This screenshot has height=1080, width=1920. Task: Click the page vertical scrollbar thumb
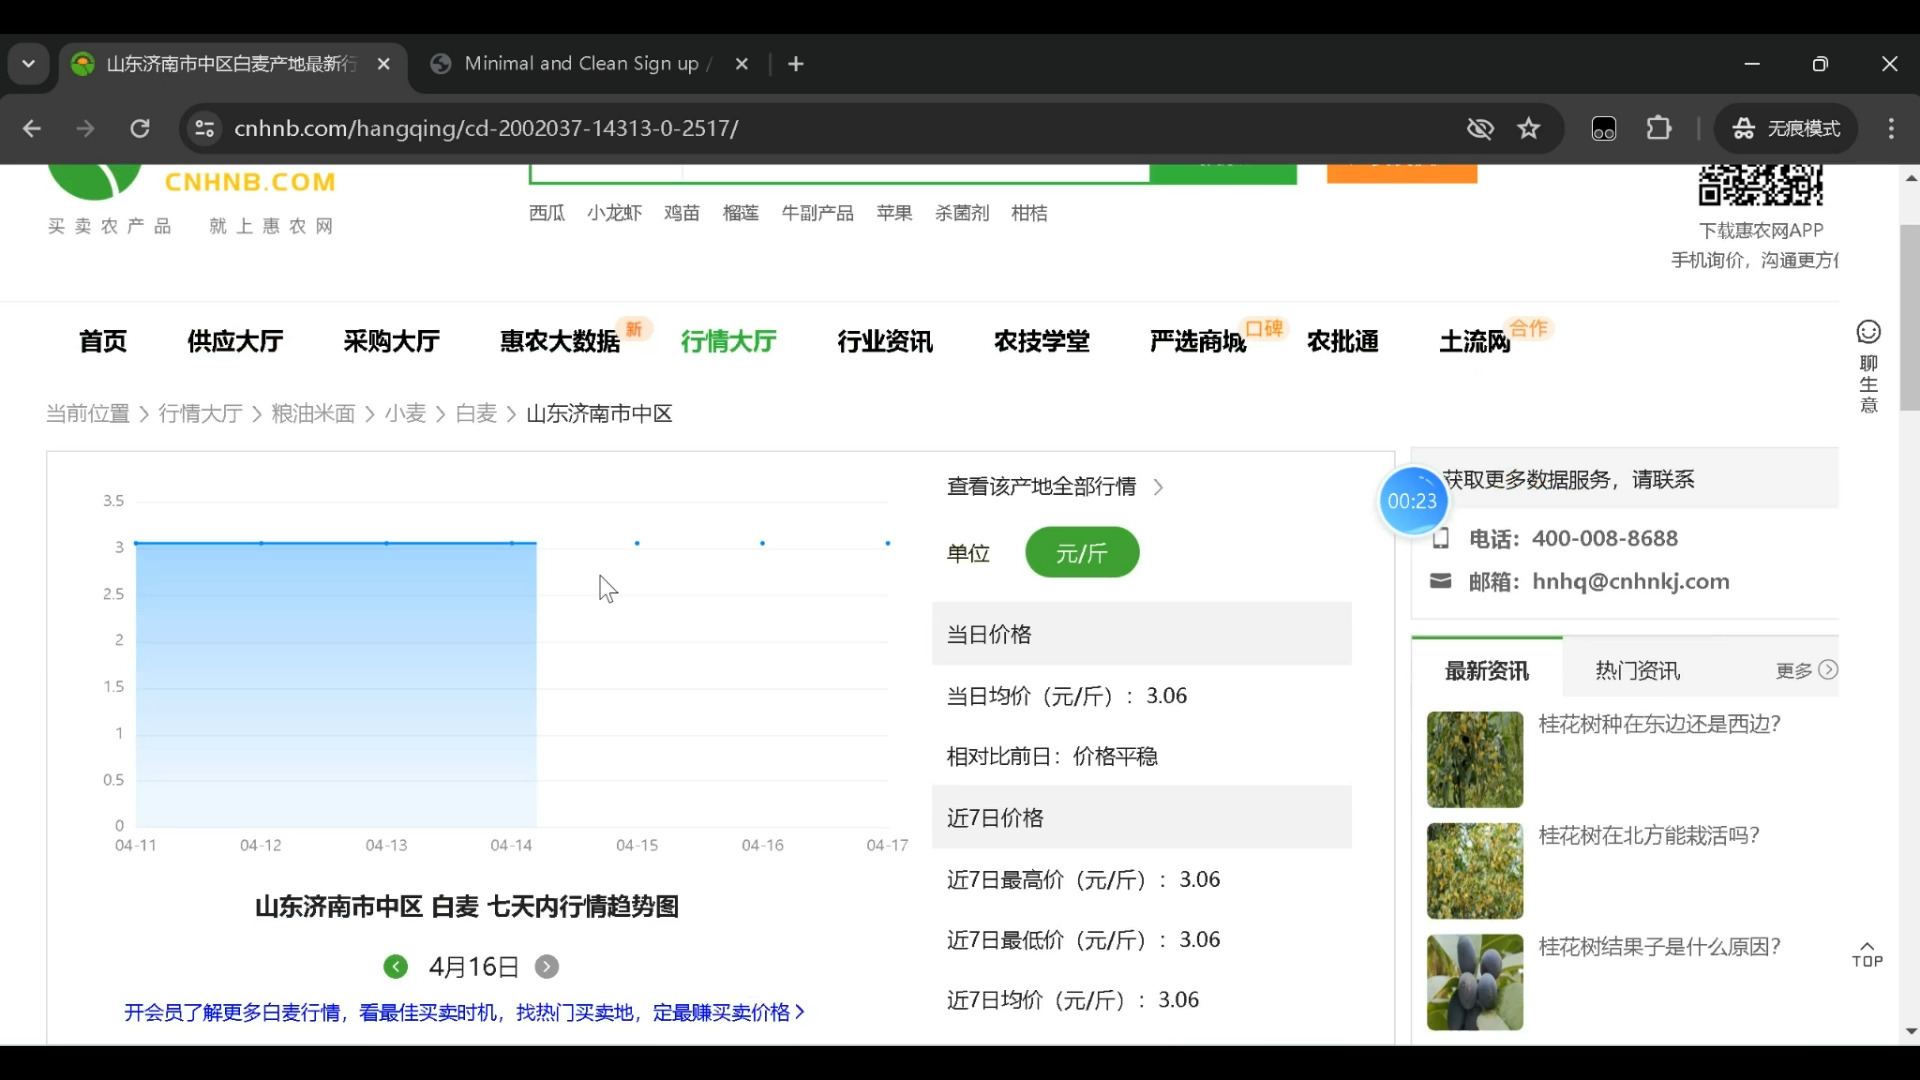pos(1910,318)
